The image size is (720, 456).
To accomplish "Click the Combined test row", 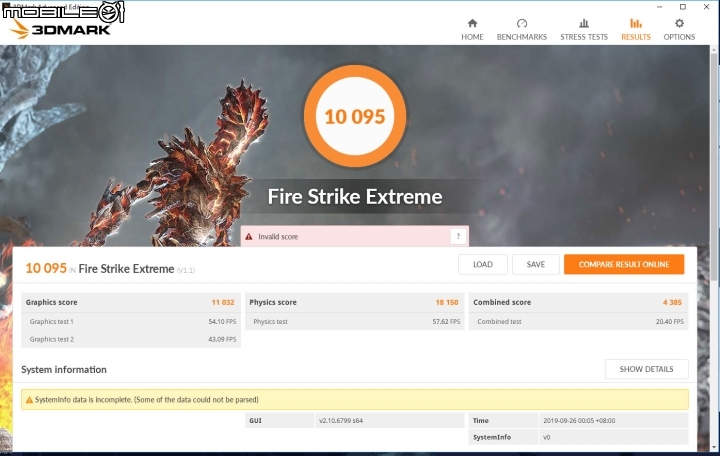I will coord(579,321).
